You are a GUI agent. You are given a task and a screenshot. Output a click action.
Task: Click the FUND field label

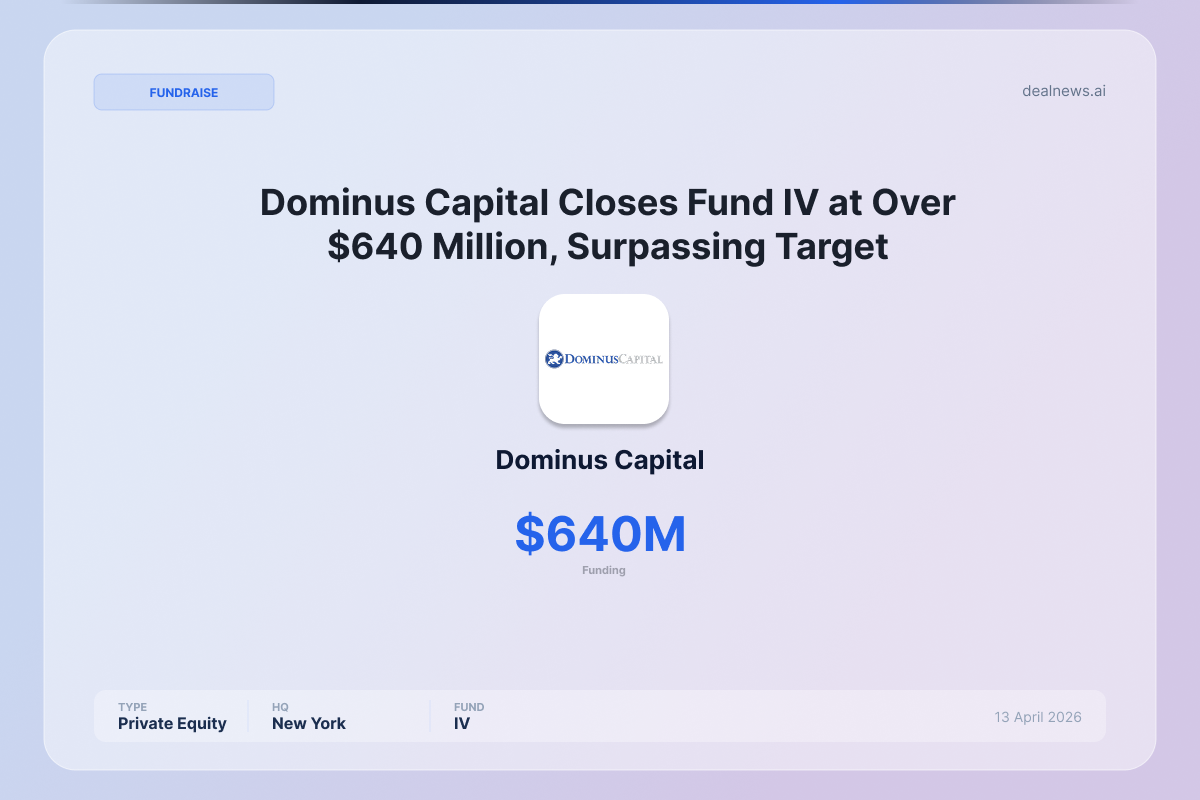pos(469,707)
